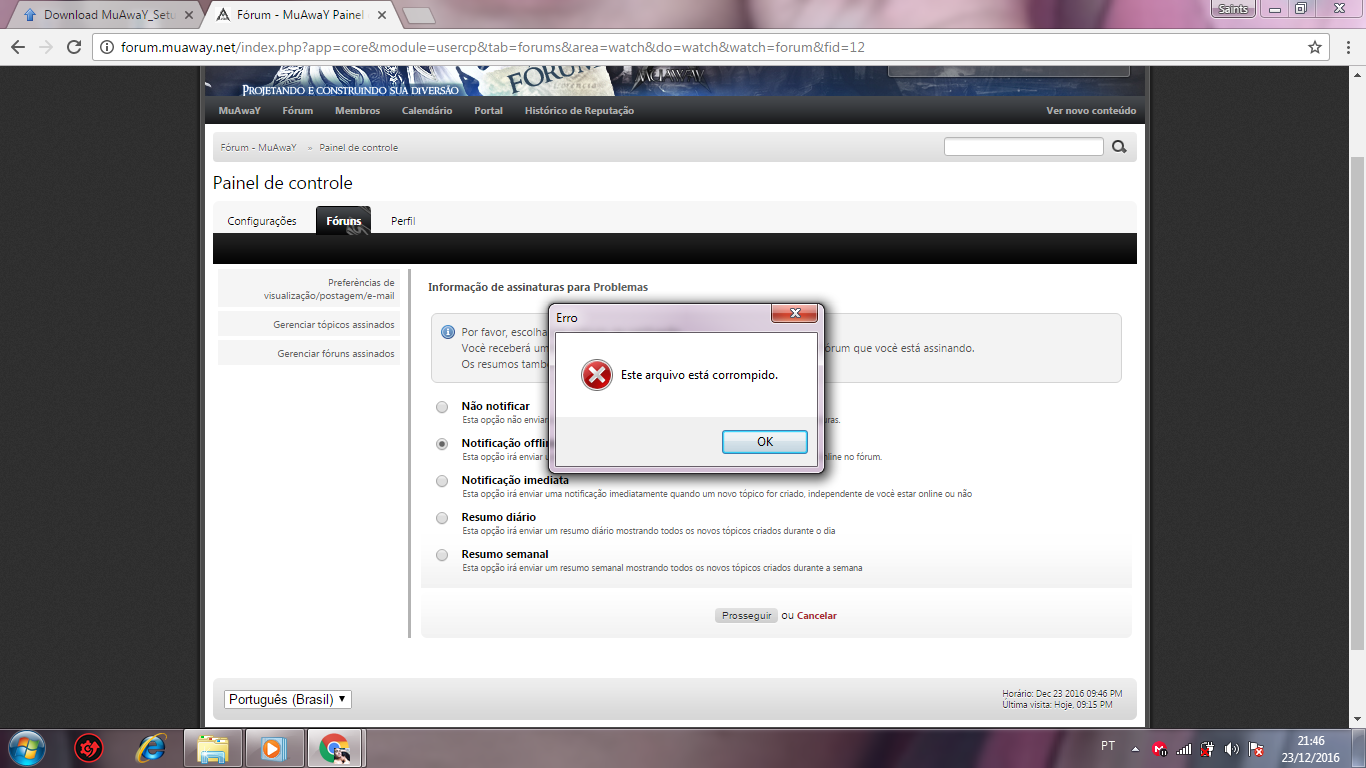
Task: Open the Português (Brasil) language dropdown
Action: 288,700
